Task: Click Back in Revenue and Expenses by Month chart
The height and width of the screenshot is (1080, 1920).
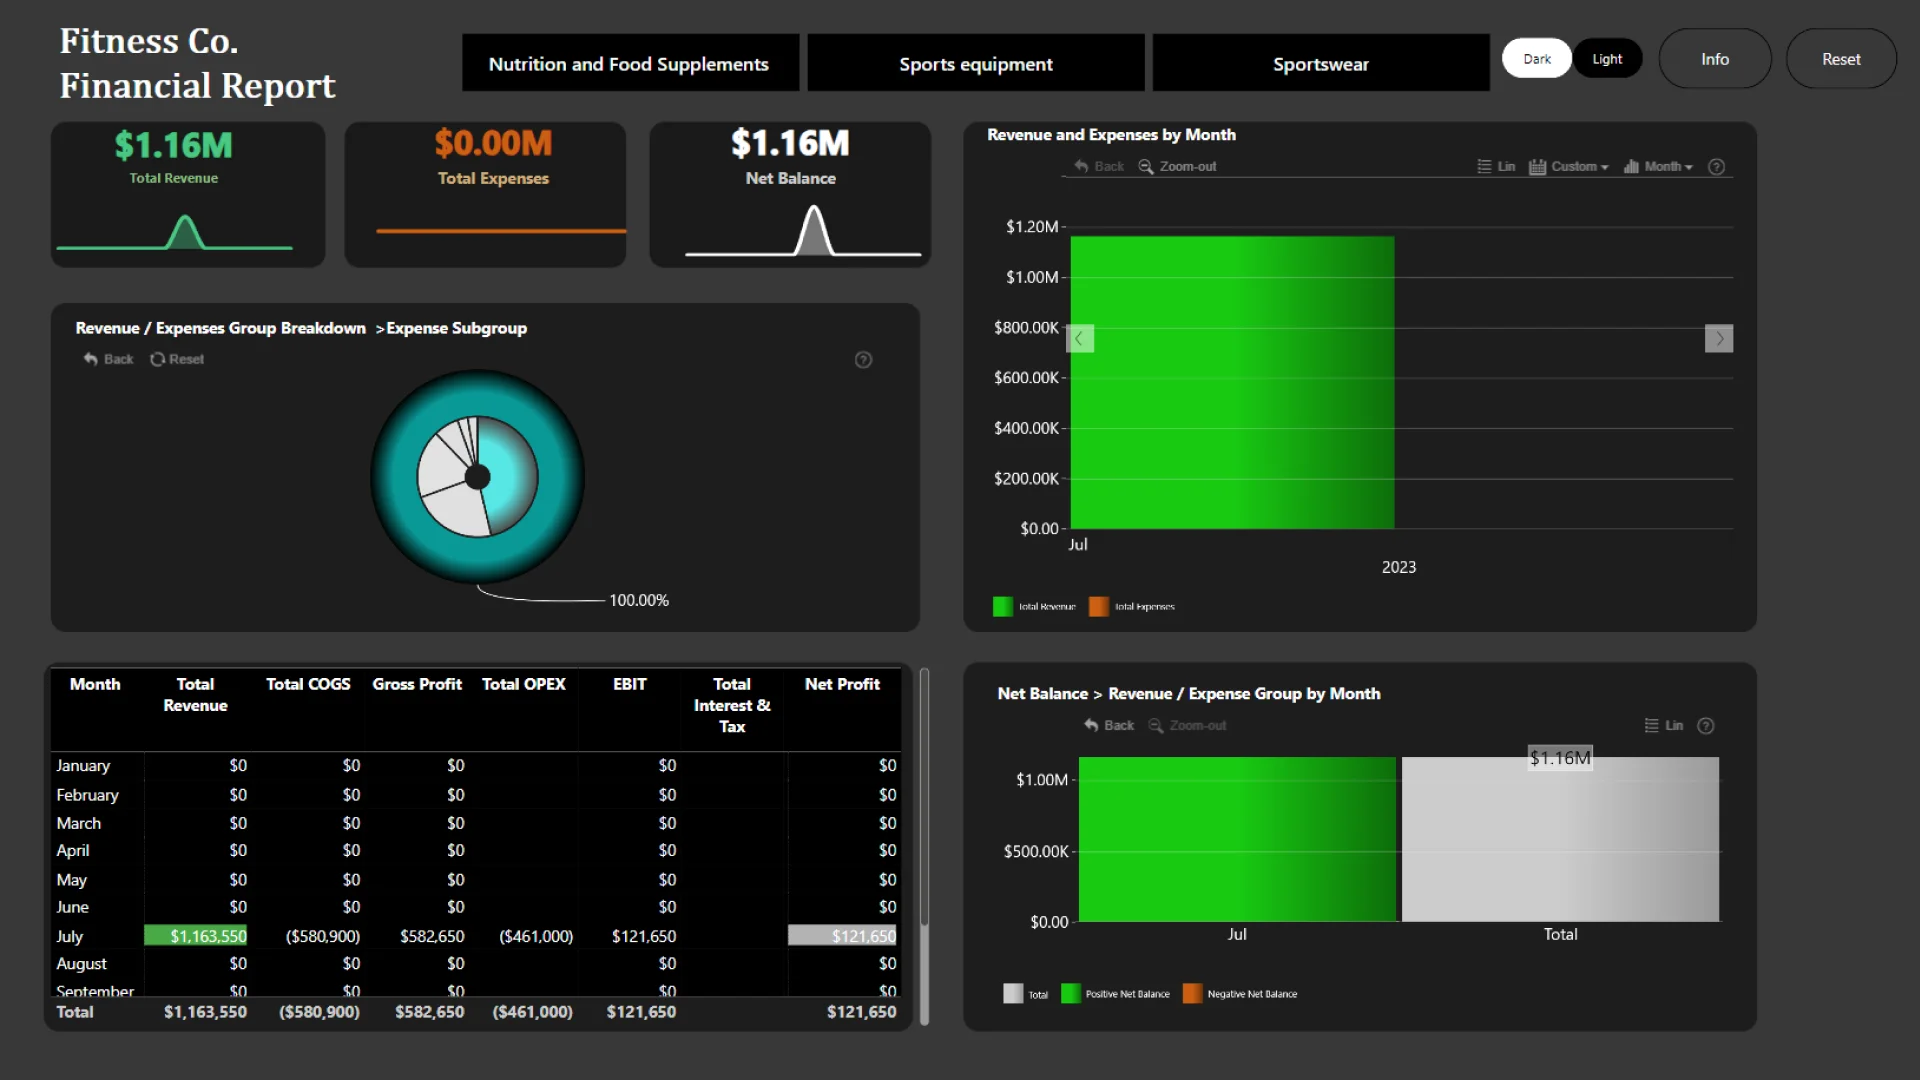Action: click(1099, 166)
